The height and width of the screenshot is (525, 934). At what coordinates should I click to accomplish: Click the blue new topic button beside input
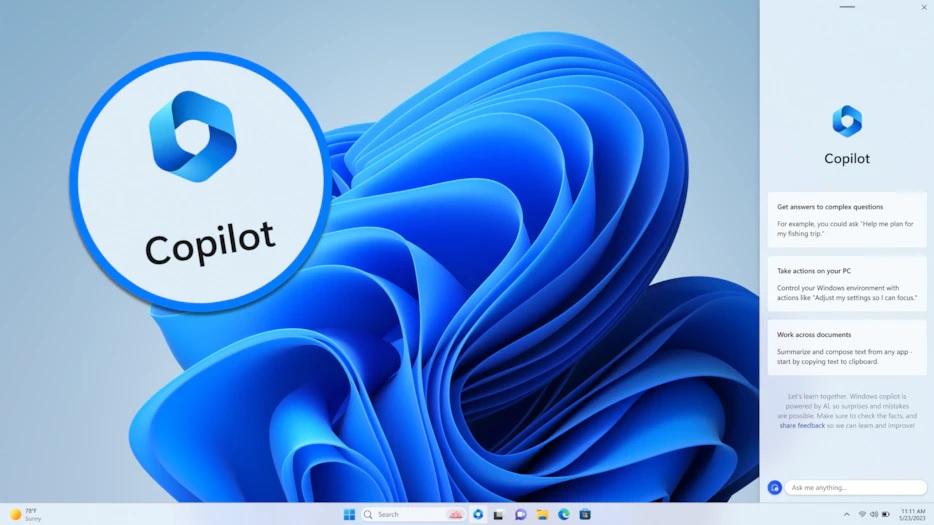774,487
